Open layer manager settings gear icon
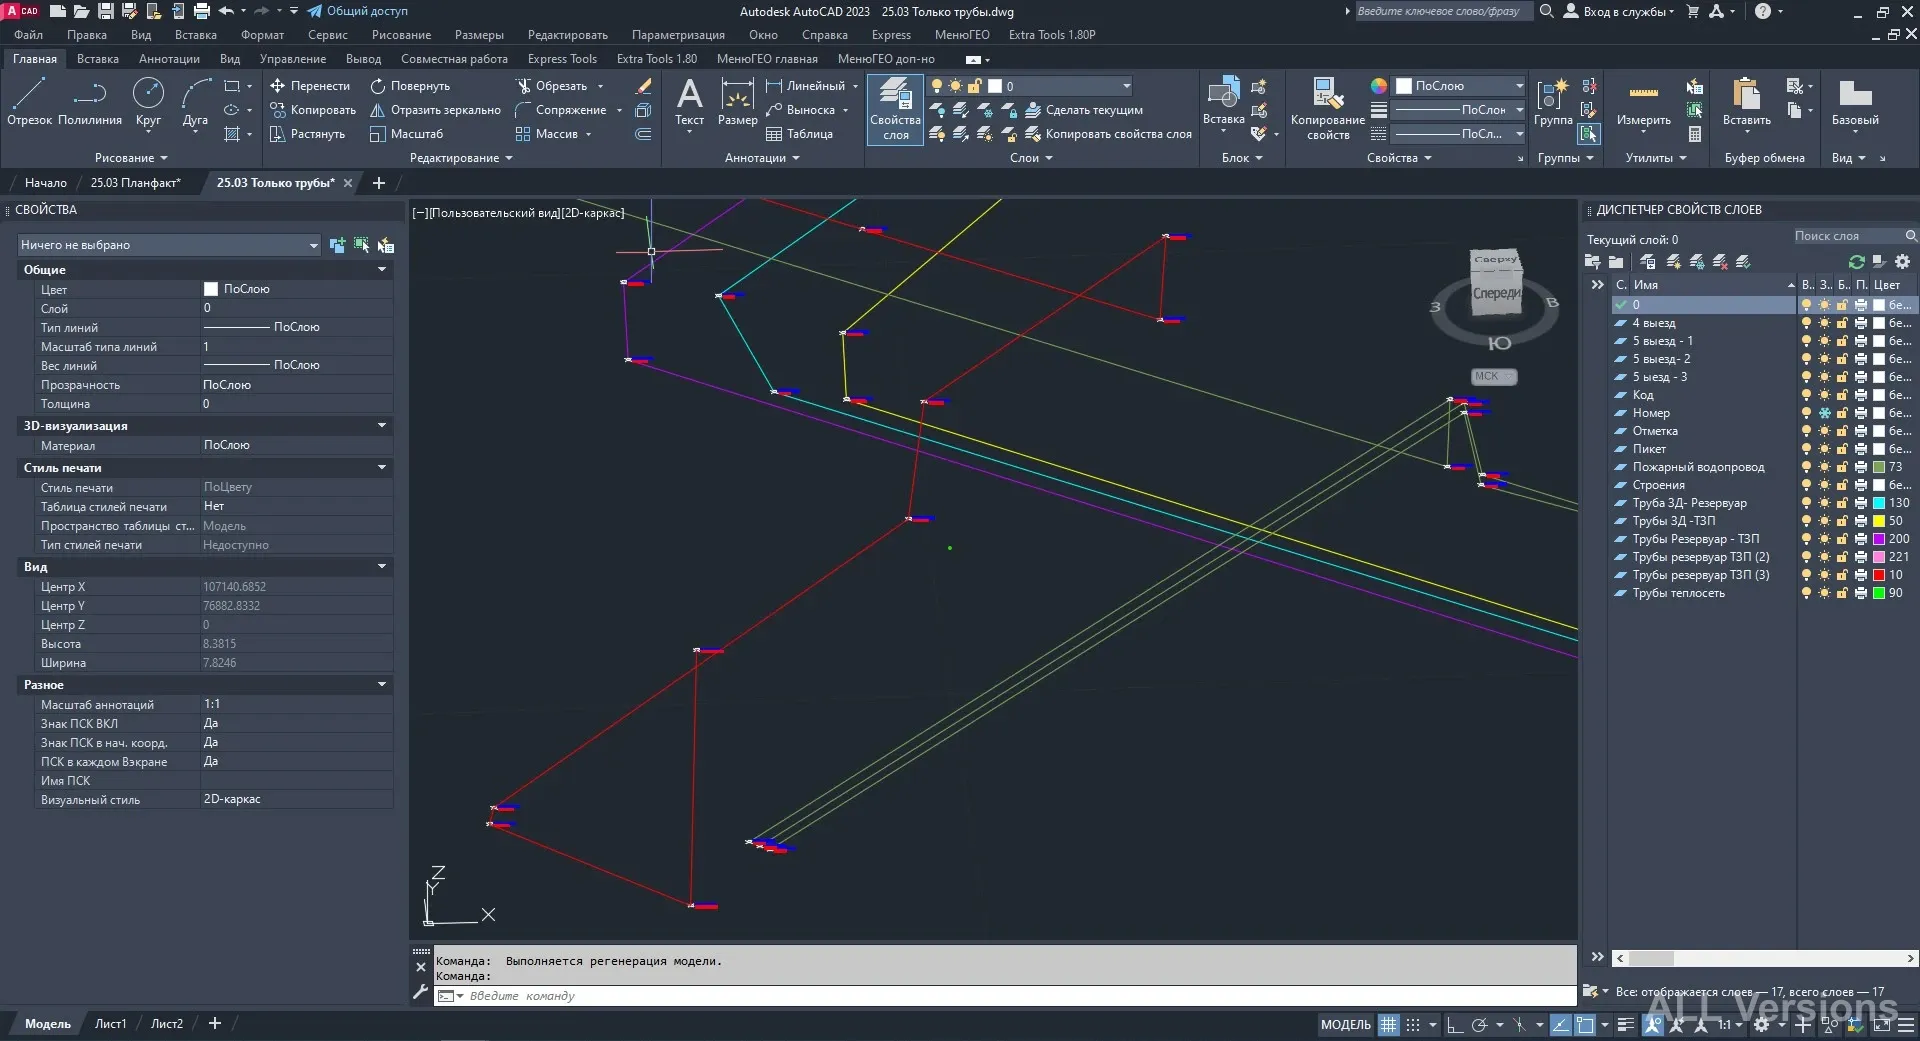This screenshot has height=1041, width=1920. 1902,262
